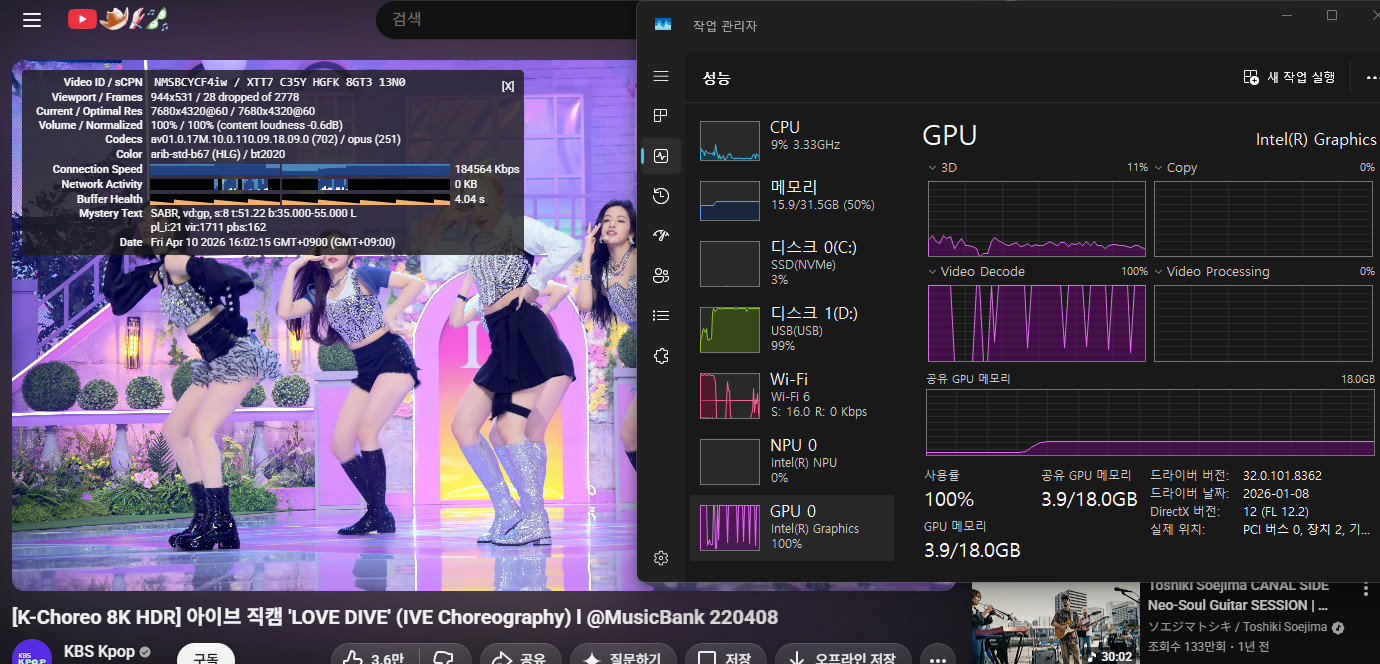Click the YouTube search box
1380x664 pixels.
click(x=508, y=19)
